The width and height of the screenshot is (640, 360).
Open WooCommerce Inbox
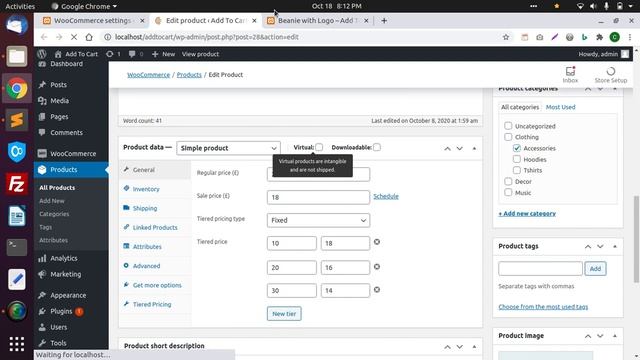[x=570, y=75]
